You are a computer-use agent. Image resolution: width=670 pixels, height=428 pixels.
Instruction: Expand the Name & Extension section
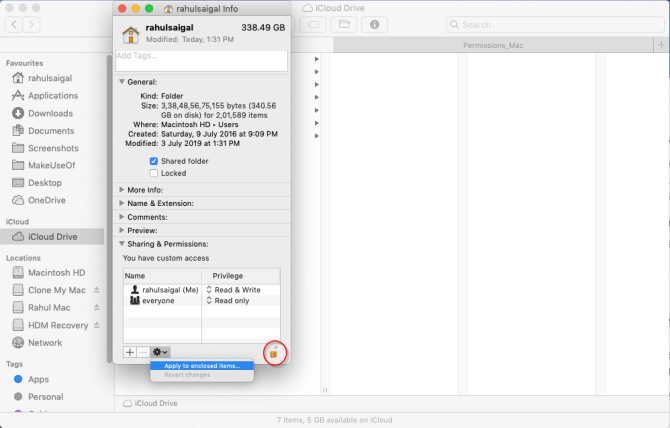click(x=123, y=203)
